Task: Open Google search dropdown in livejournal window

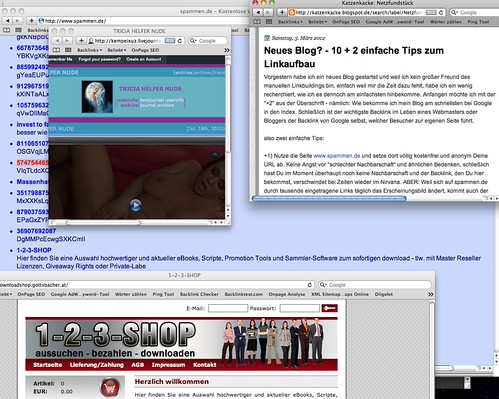Action: 193,41
